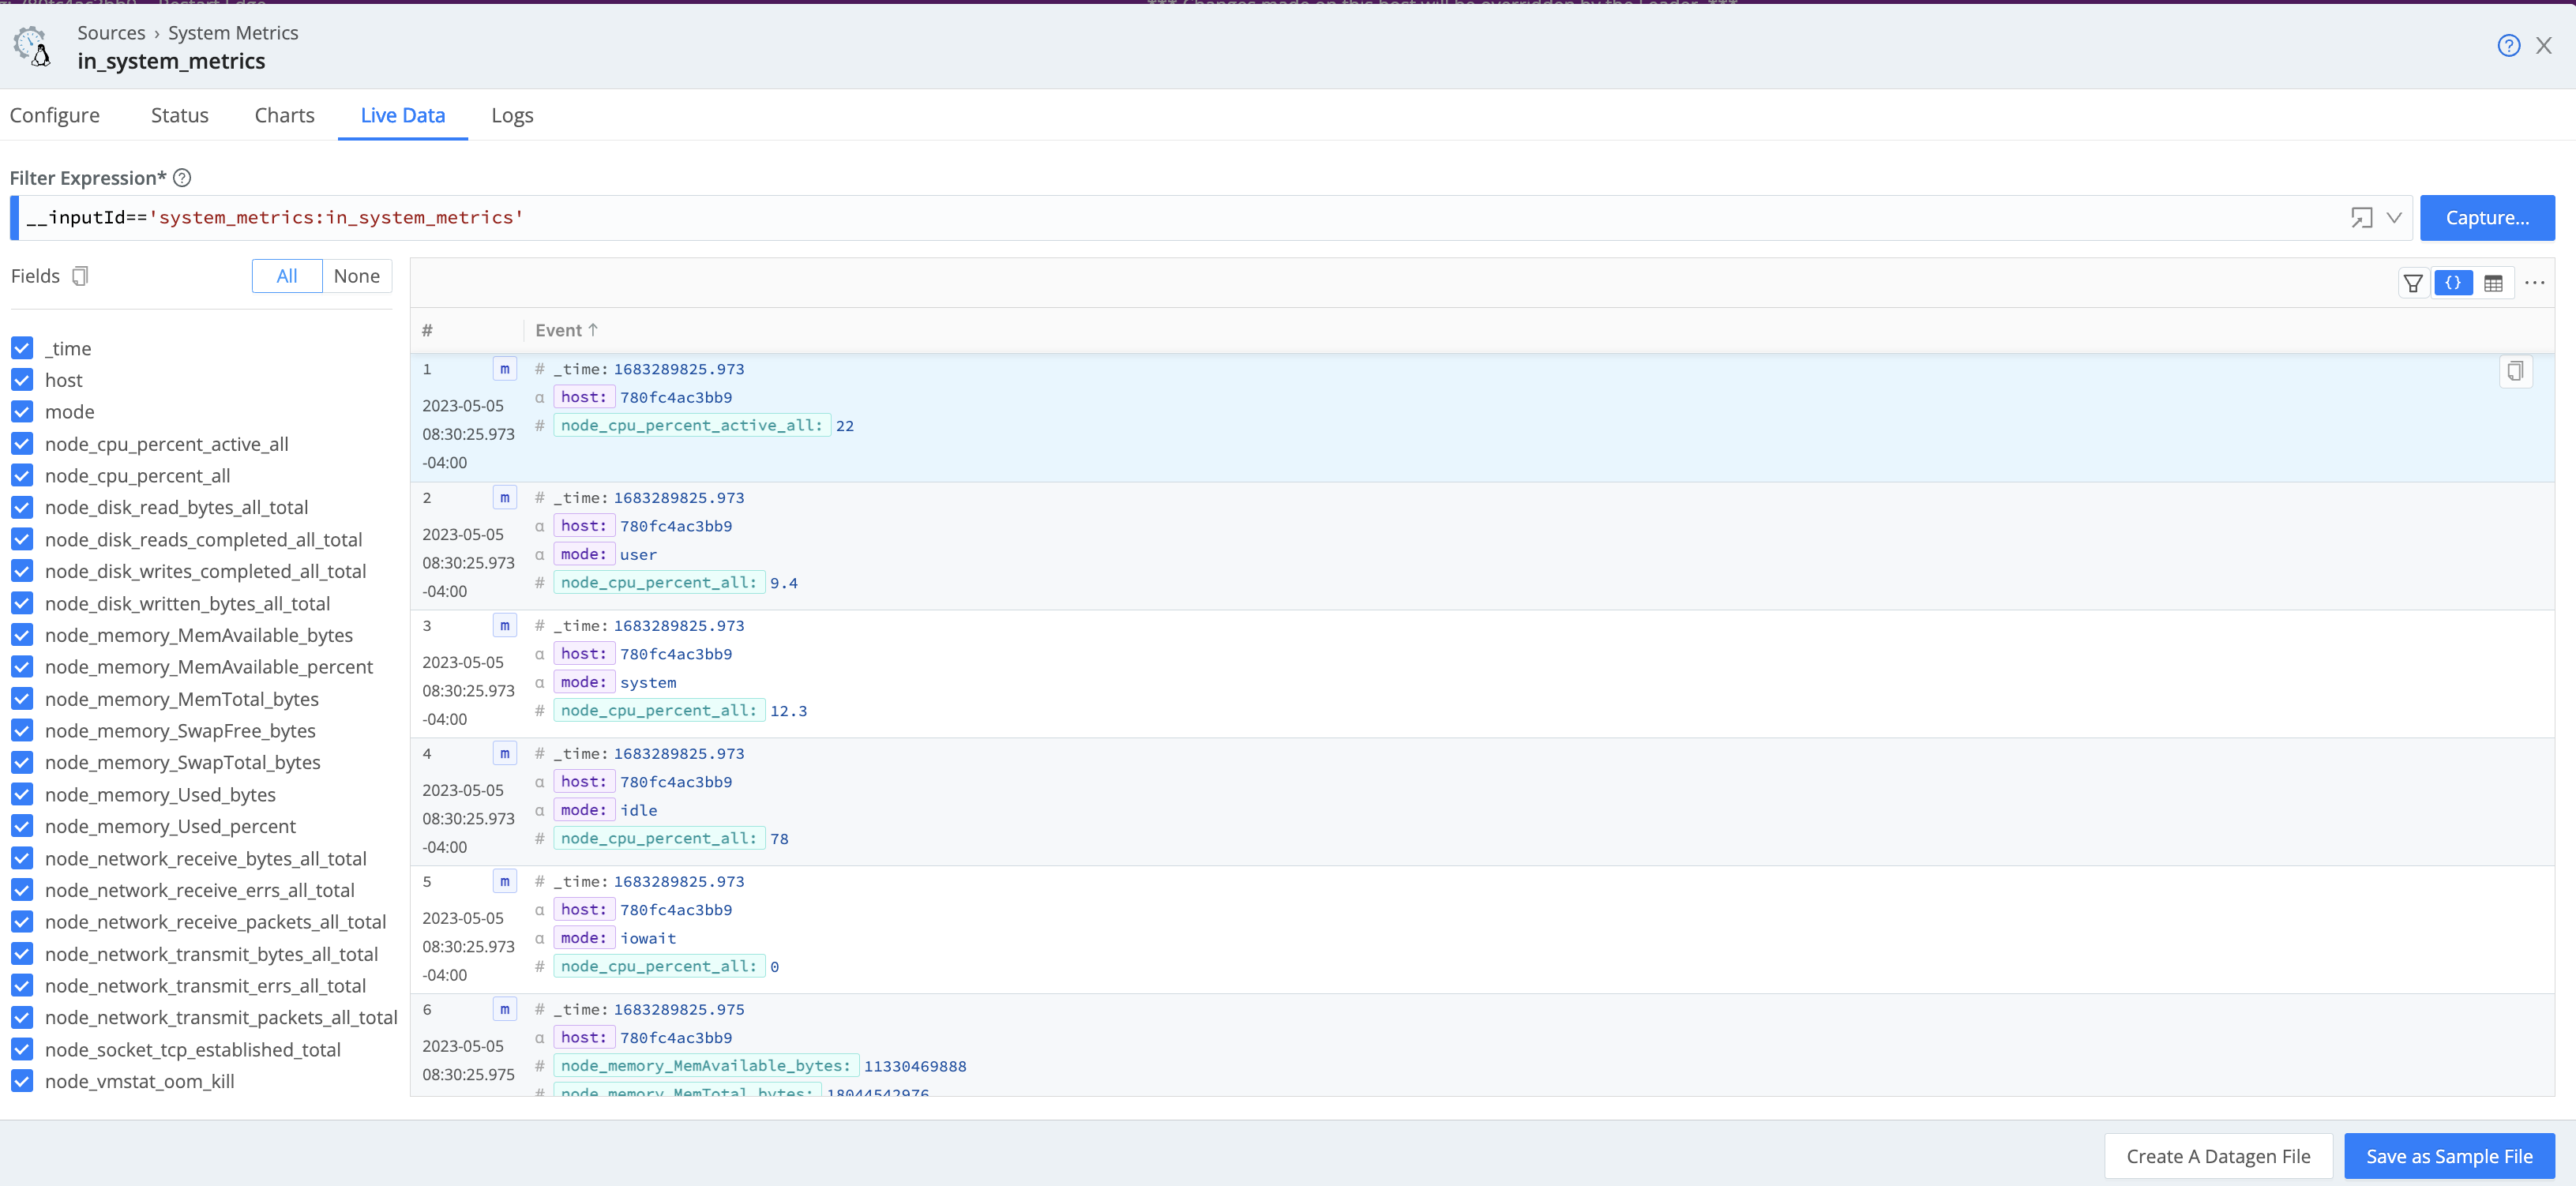Uncheck the host field checkbox
The width and height of the screenshot is (2576, 1186).
tap(22, 380)
